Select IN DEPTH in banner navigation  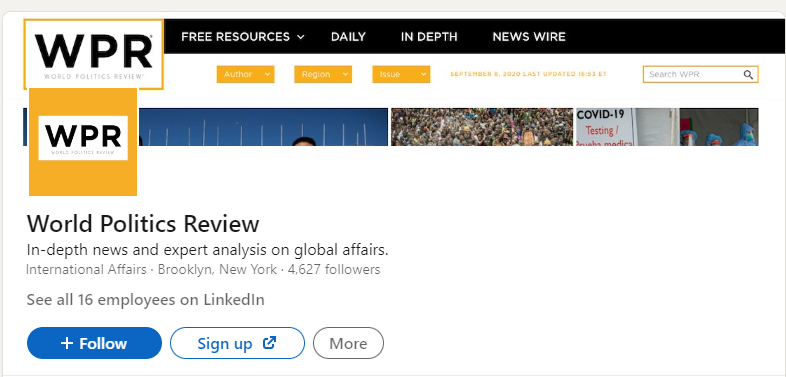pos(429,37)
